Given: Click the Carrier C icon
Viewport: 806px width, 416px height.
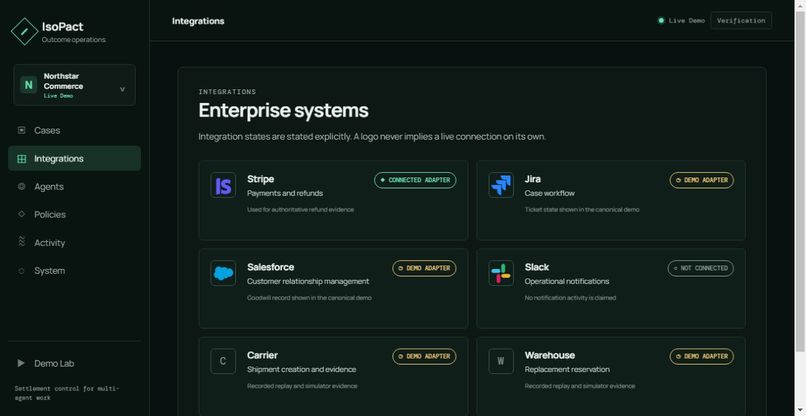Looking at the screenshot, I should tap(223, 361).
